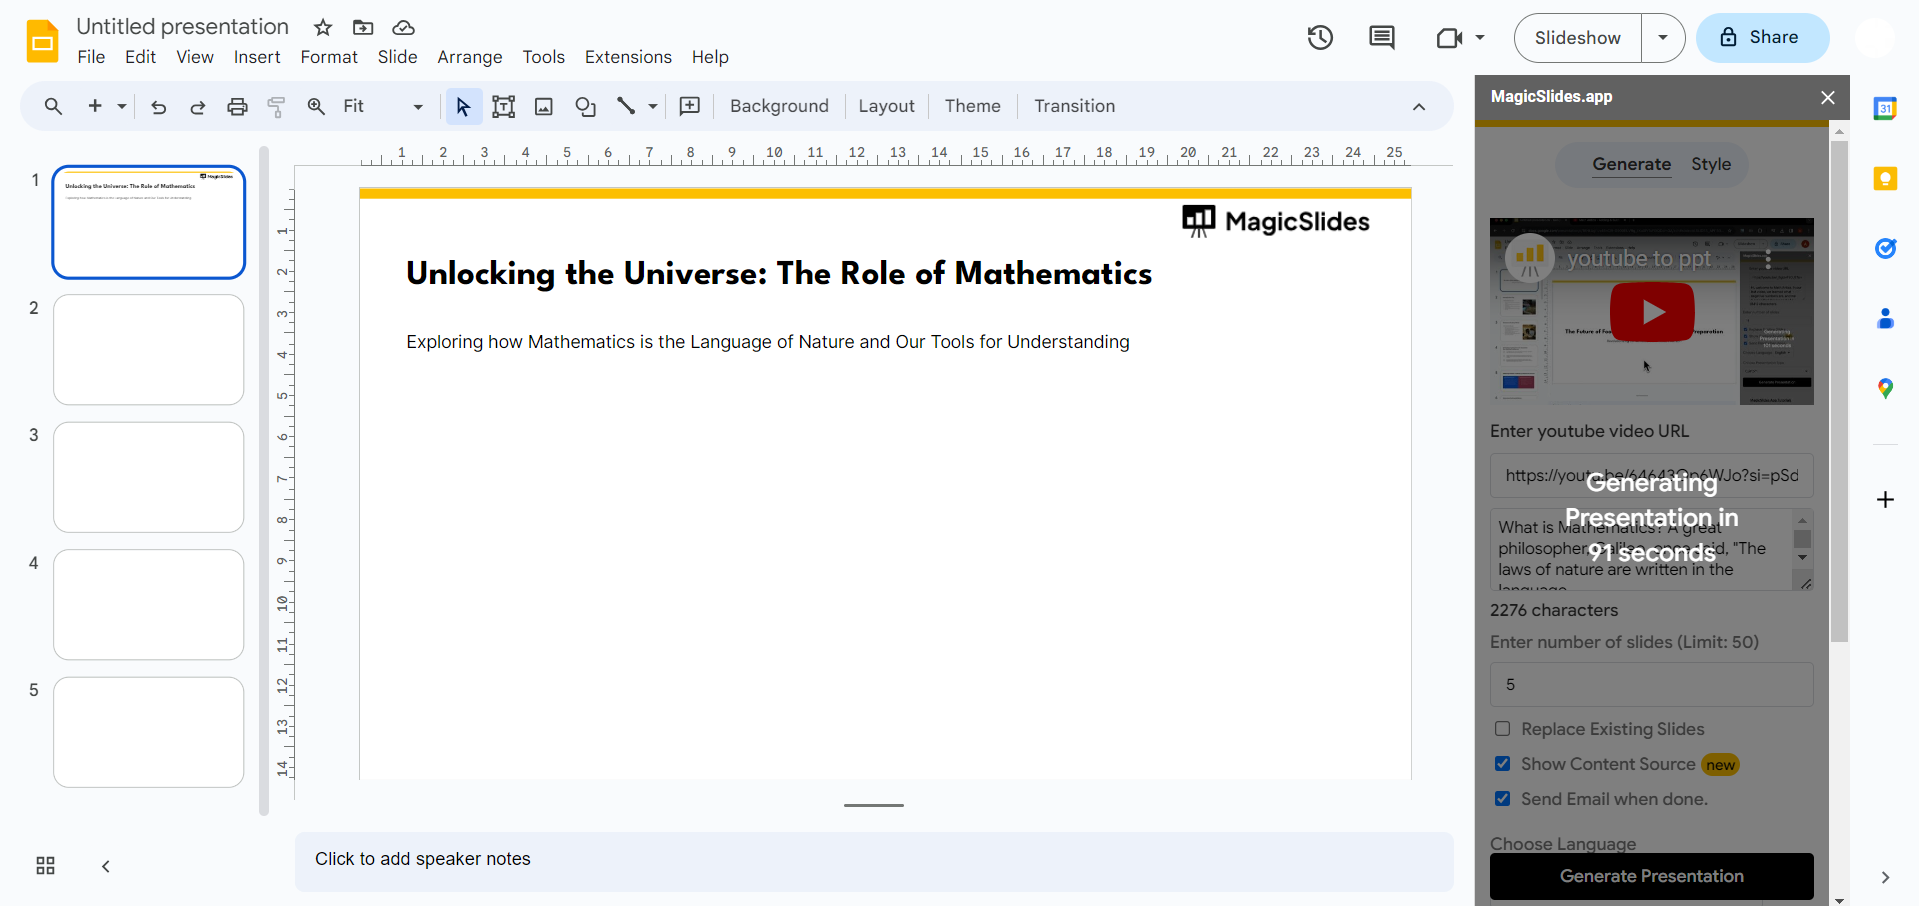Click the insert image icon
Image resolution: width=1919 pixels, height=906 pixels.
(544, 107)
